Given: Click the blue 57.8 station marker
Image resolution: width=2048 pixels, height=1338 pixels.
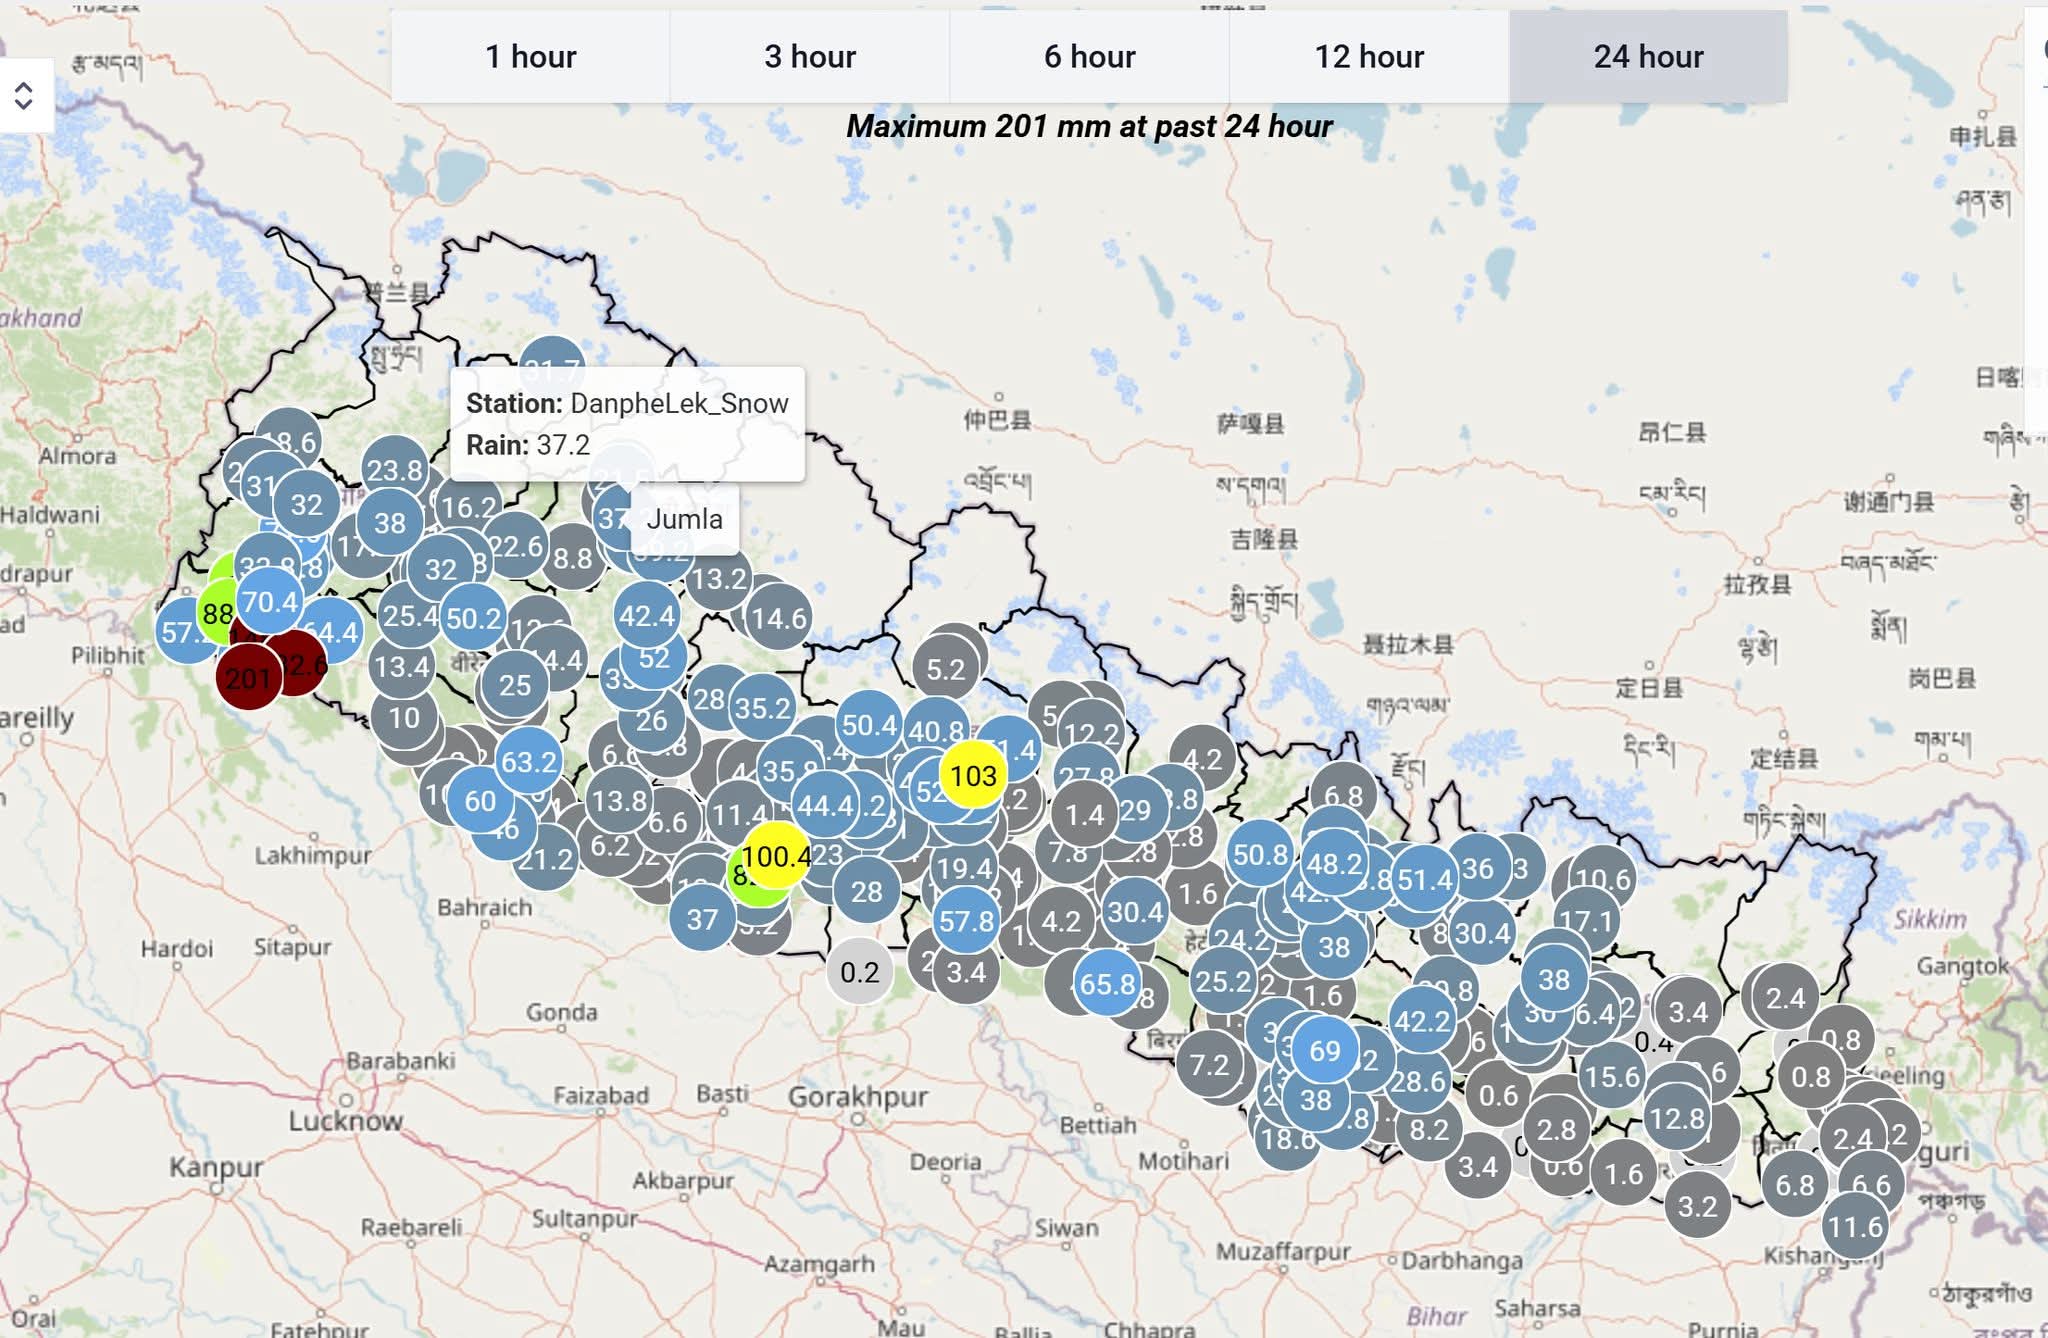Looking at the screenshot, I should 966,921.
